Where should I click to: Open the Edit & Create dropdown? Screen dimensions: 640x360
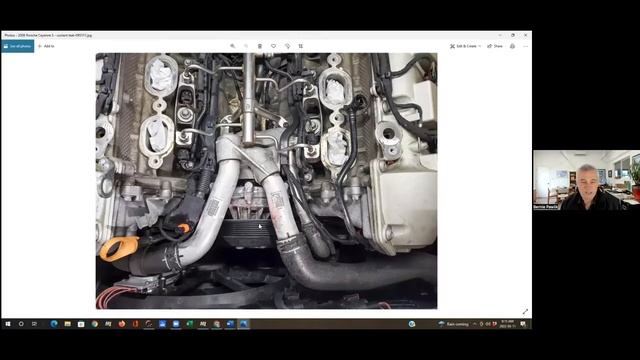(465, 46)
